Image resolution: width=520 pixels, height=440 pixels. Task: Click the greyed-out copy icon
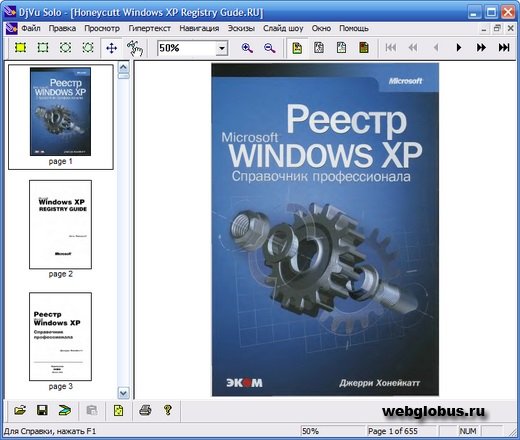[x=92, y=410]
